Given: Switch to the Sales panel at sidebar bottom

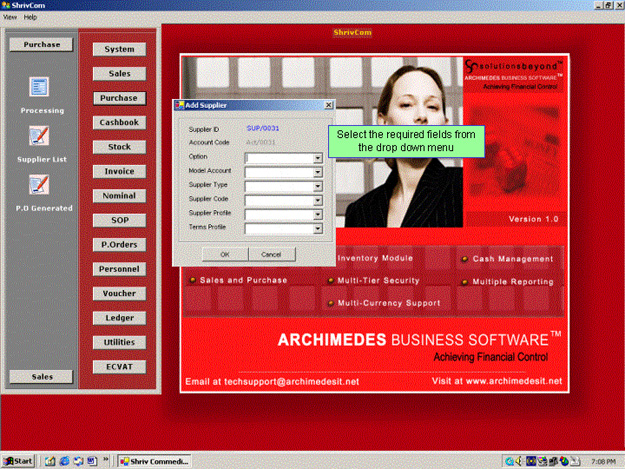Looking at the screenshot, I should tap(42, 376).
